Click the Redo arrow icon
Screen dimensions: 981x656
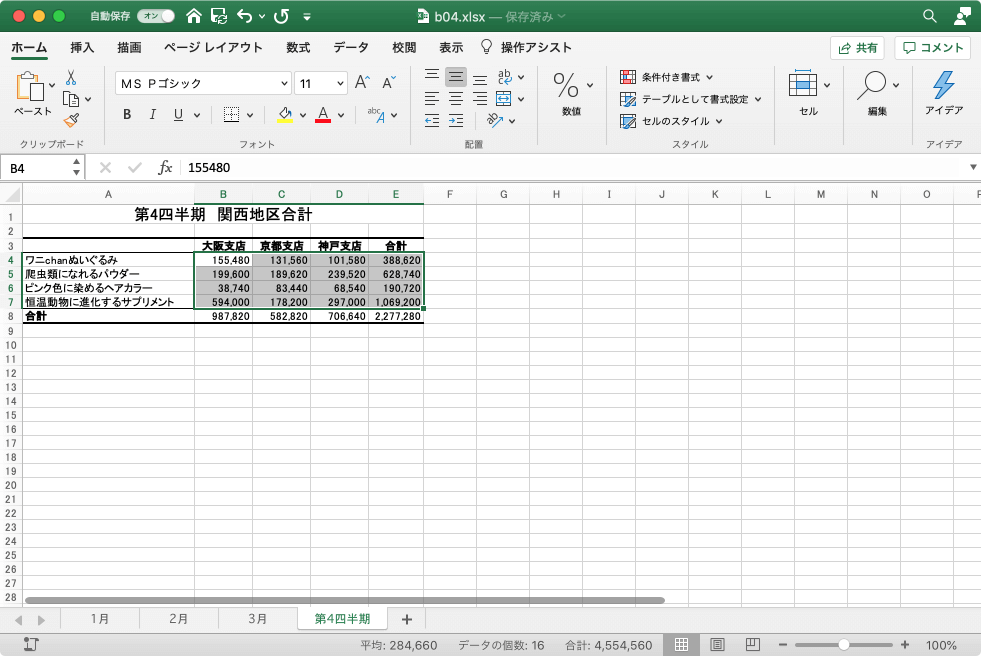(282, 16)
